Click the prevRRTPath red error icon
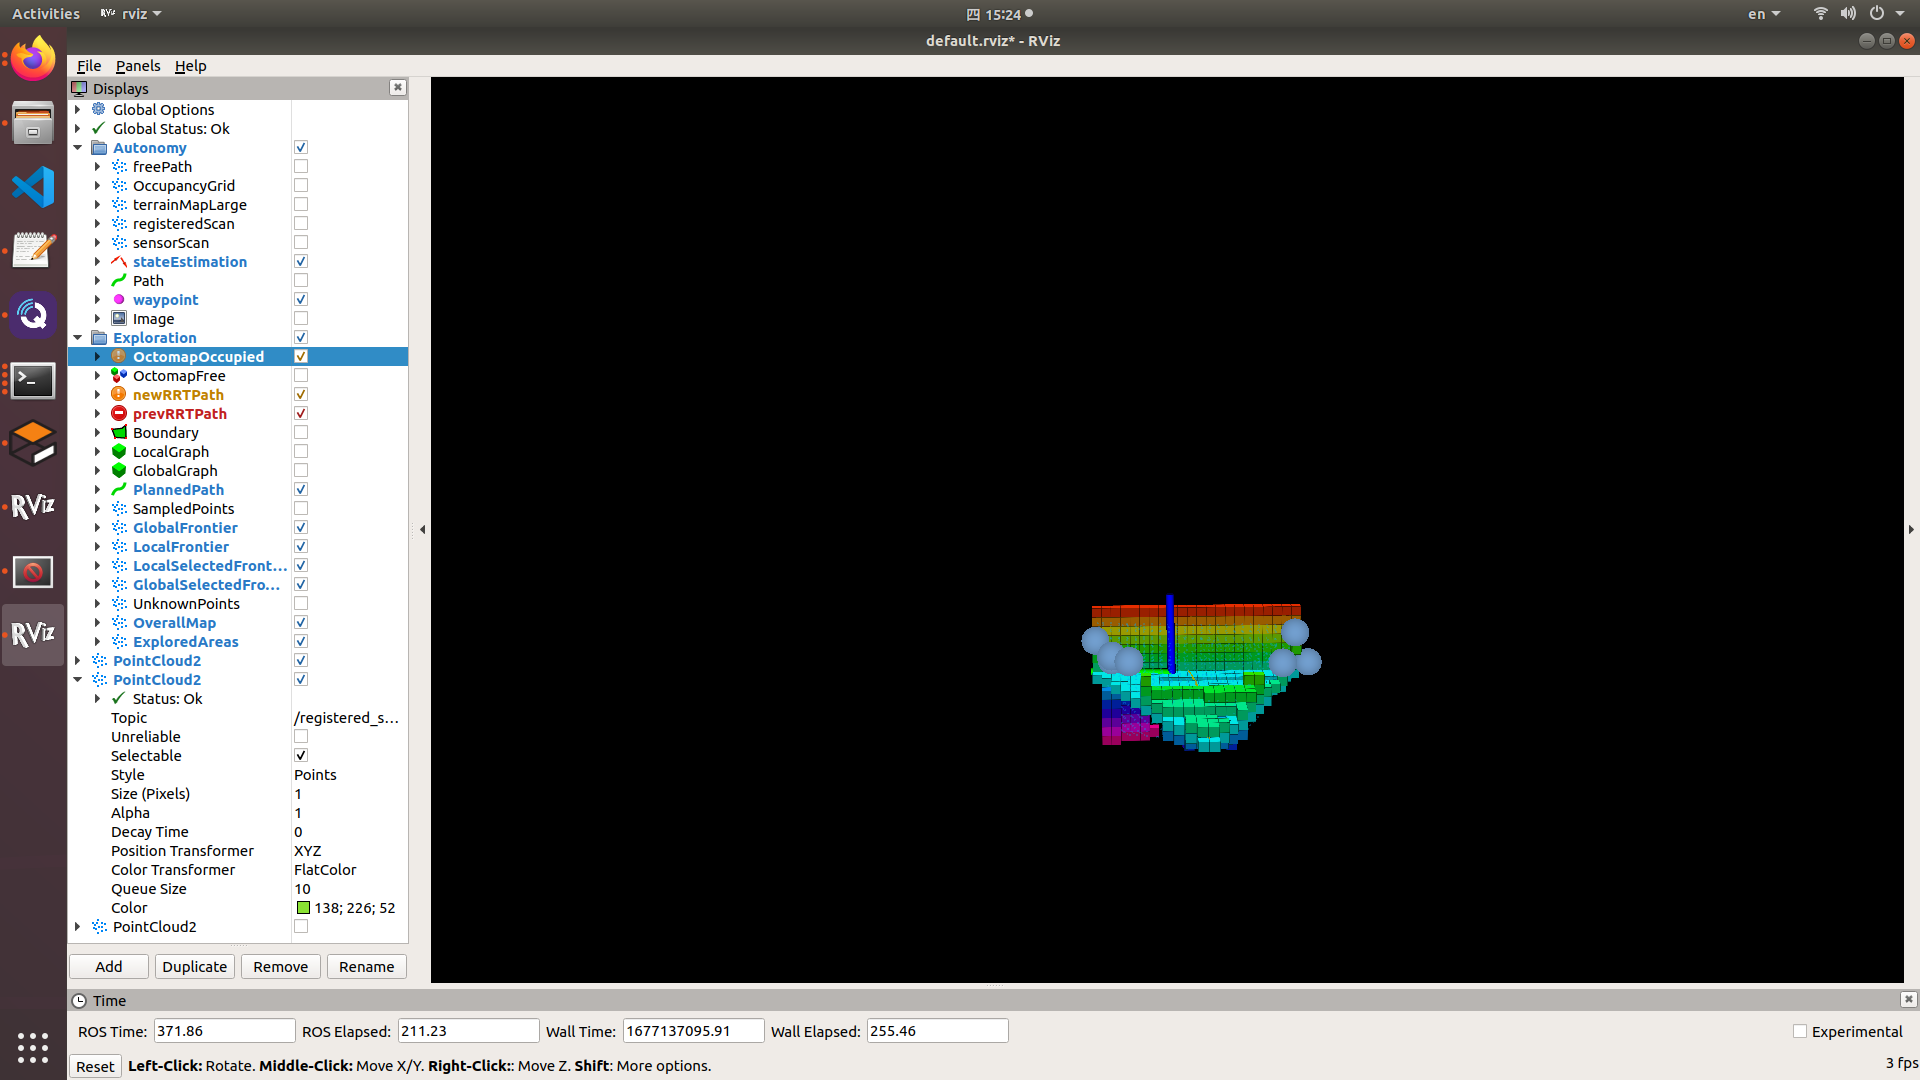 point(119,414)
